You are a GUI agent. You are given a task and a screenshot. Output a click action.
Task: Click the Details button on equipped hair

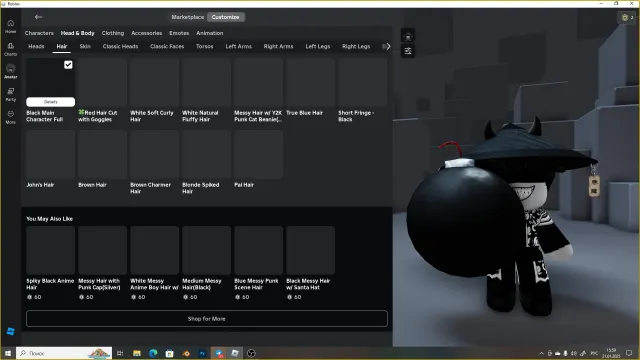click(x=51, y=102)
